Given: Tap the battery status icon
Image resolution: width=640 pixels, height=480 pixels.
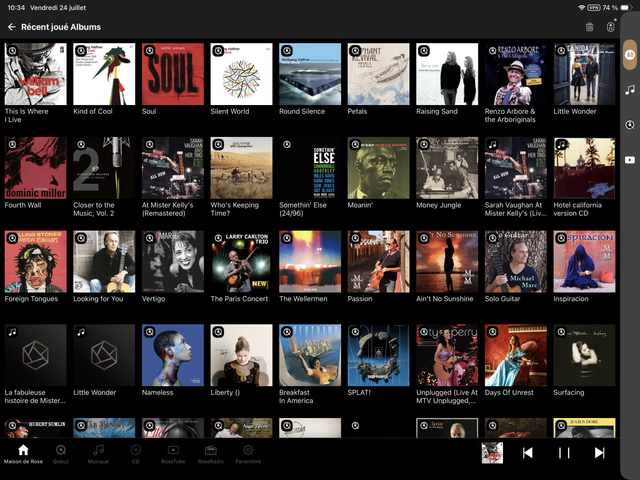Looking at the screenshot, I should [x=626, y=8].
